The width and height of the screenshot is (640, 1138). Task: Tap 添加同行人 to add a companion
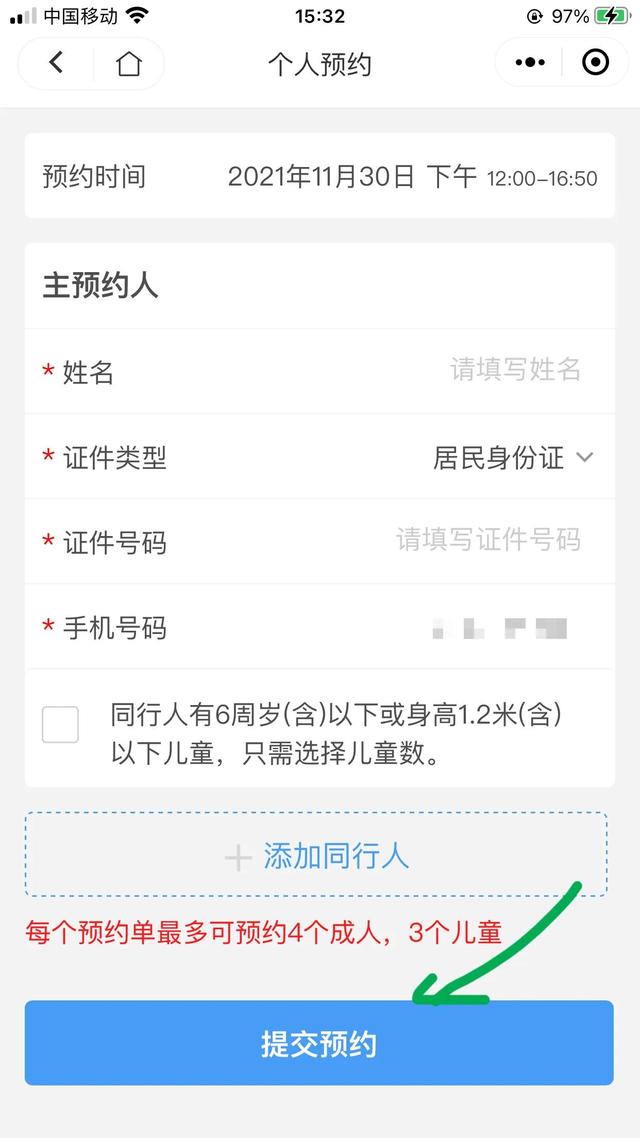pyautogui.click(x=320, y=856)
